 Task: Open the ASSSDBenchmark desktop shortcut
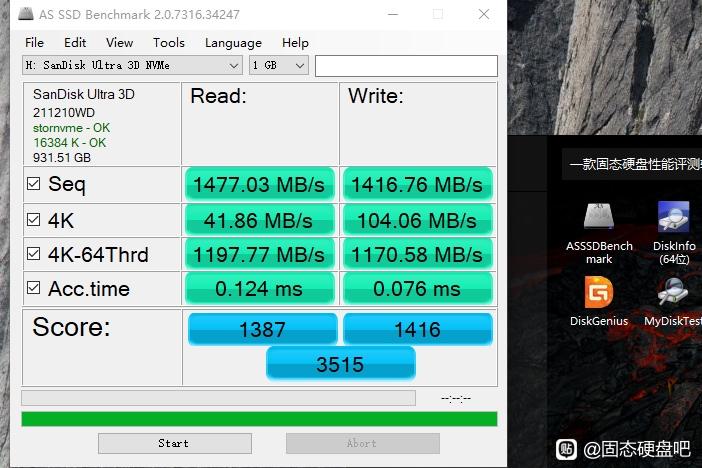(599, 233)
